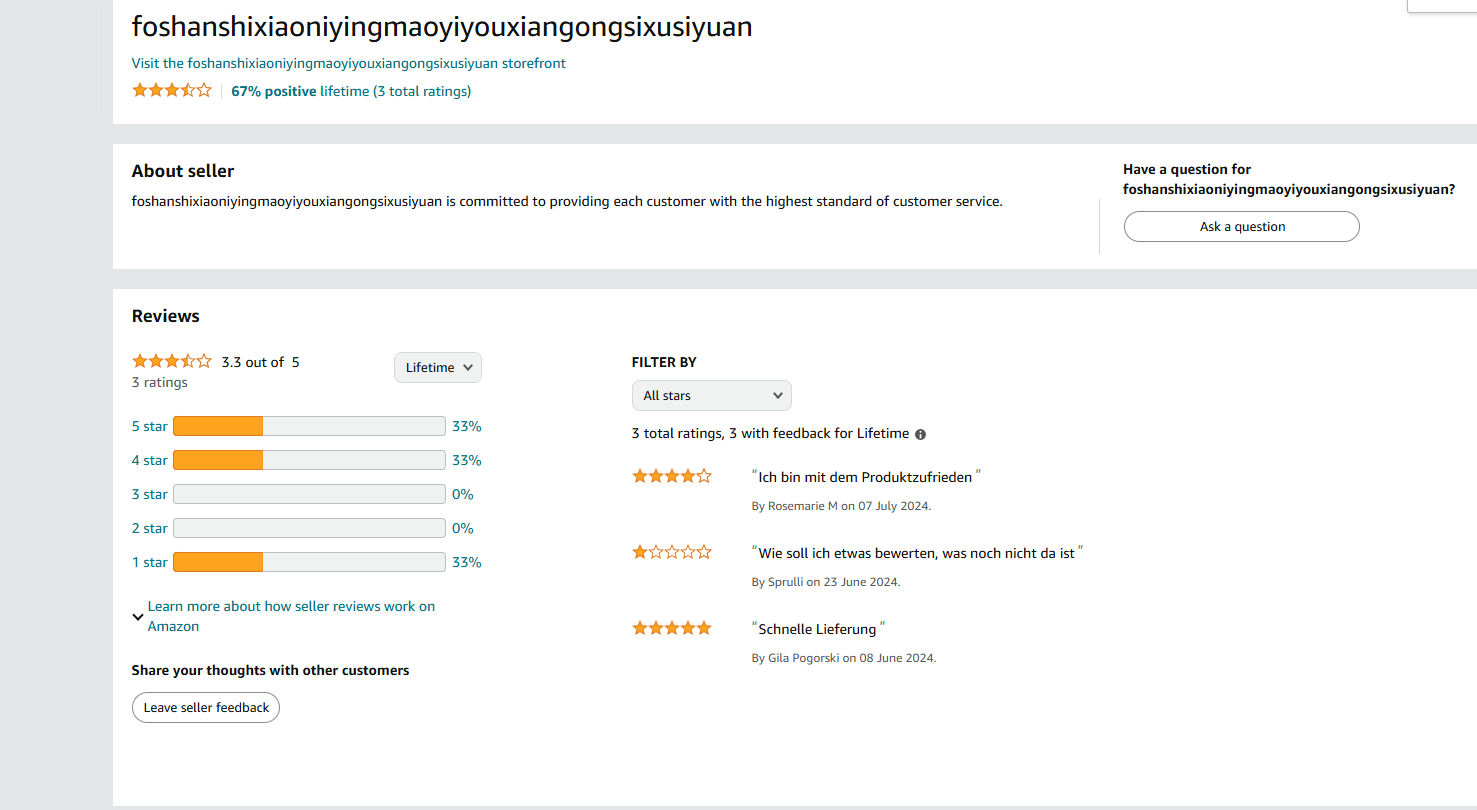Viewport: 1477px width, 810px height.
Task: Click "By Rosemarie M on 07 July 2024"
Action: (841, 506)
